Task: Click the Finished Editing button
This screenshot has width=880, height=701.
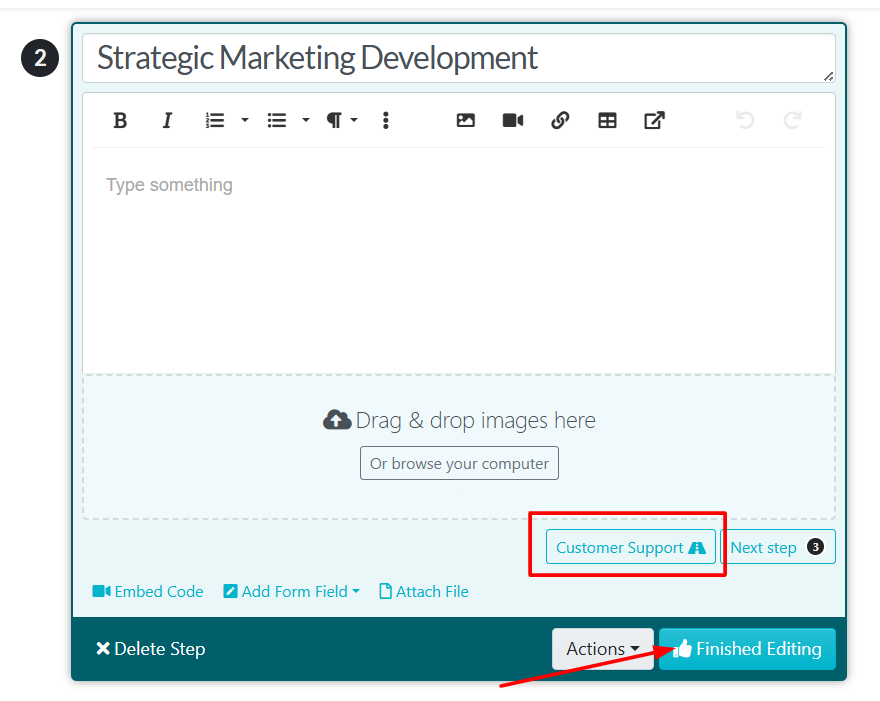Action: click(x=747, y=649)
